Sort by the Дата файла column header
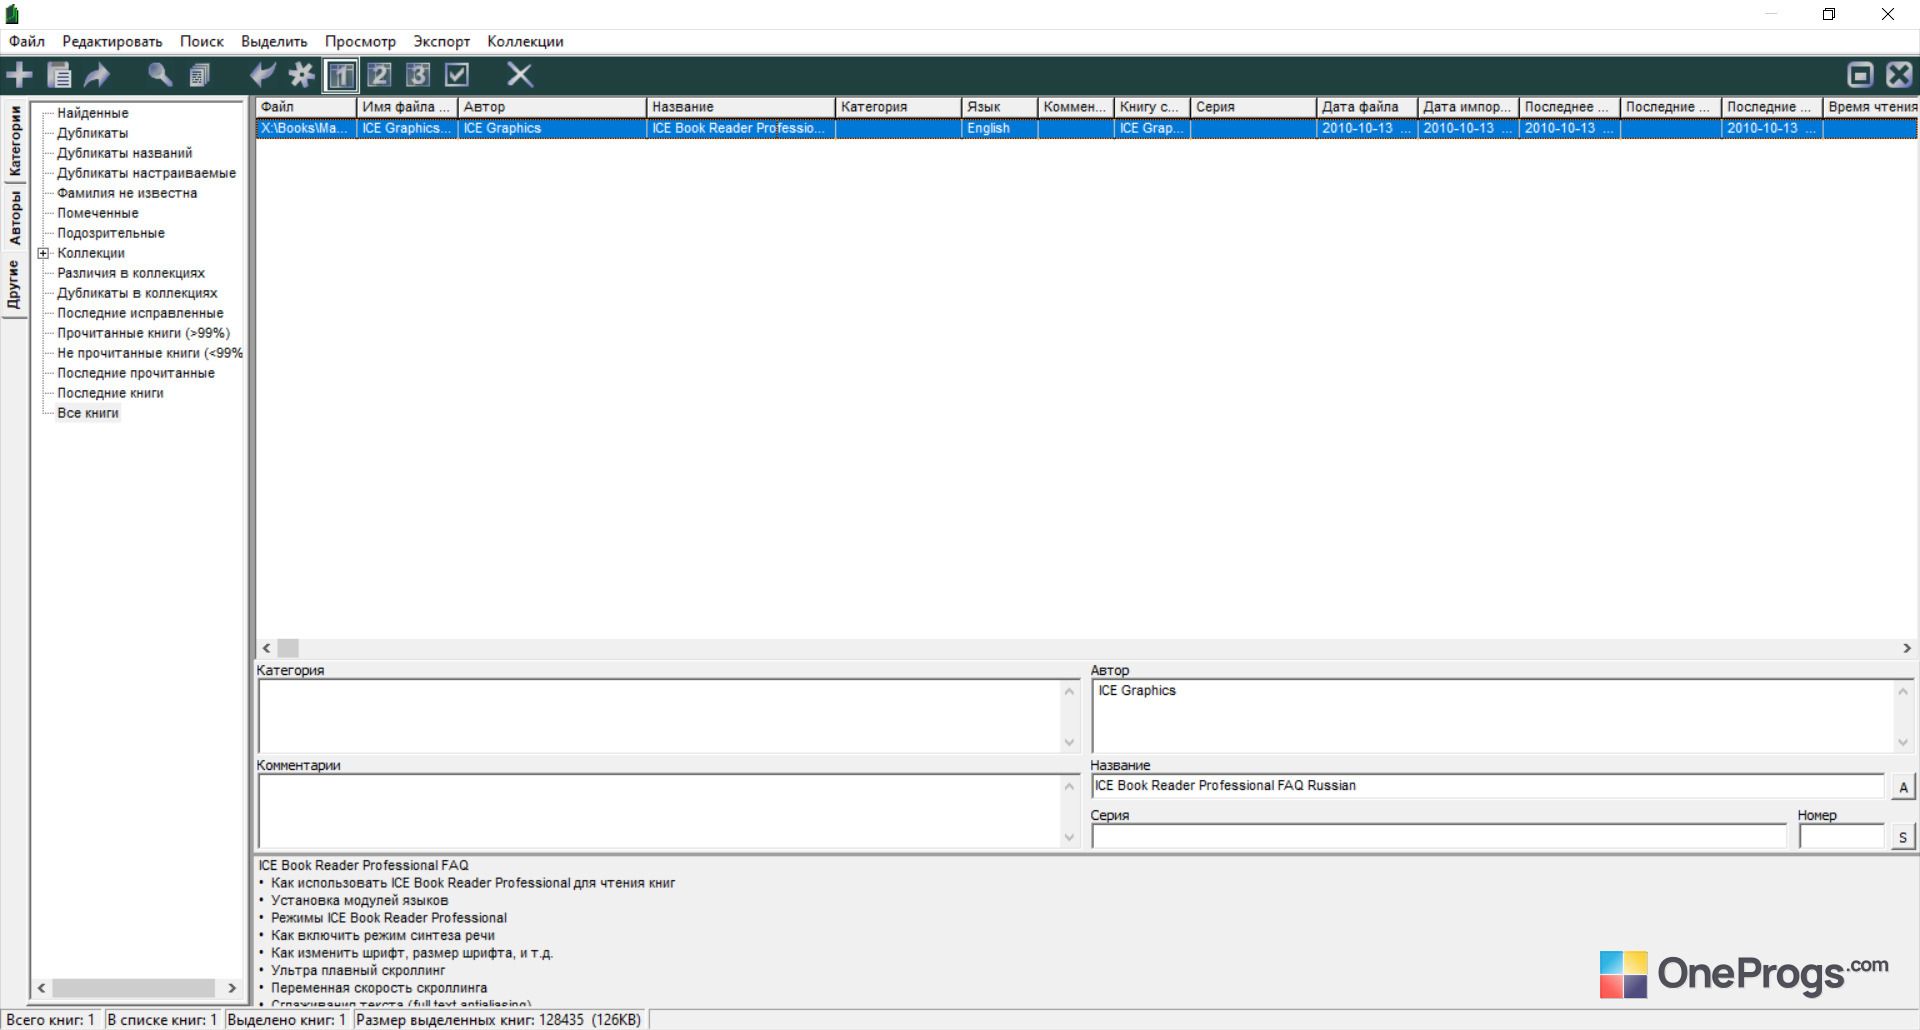This screenshot has height=1030, width=1920. point(1367,107)
